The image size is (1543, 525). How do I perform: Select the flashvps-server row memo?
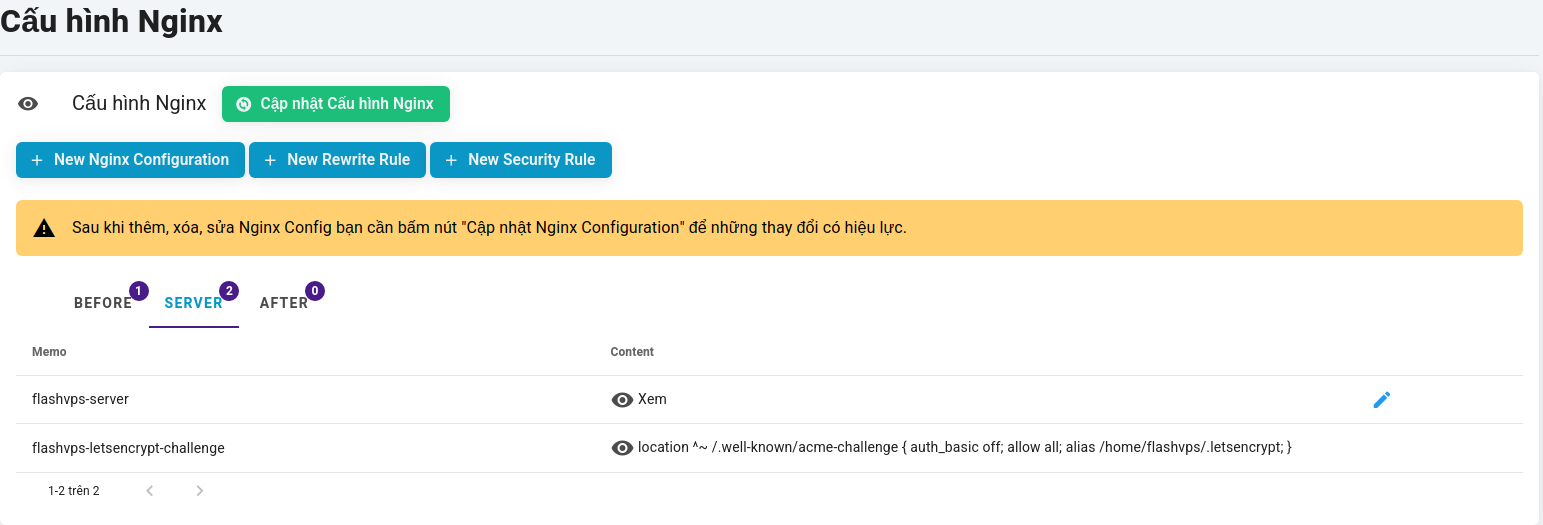pos(80,399)
